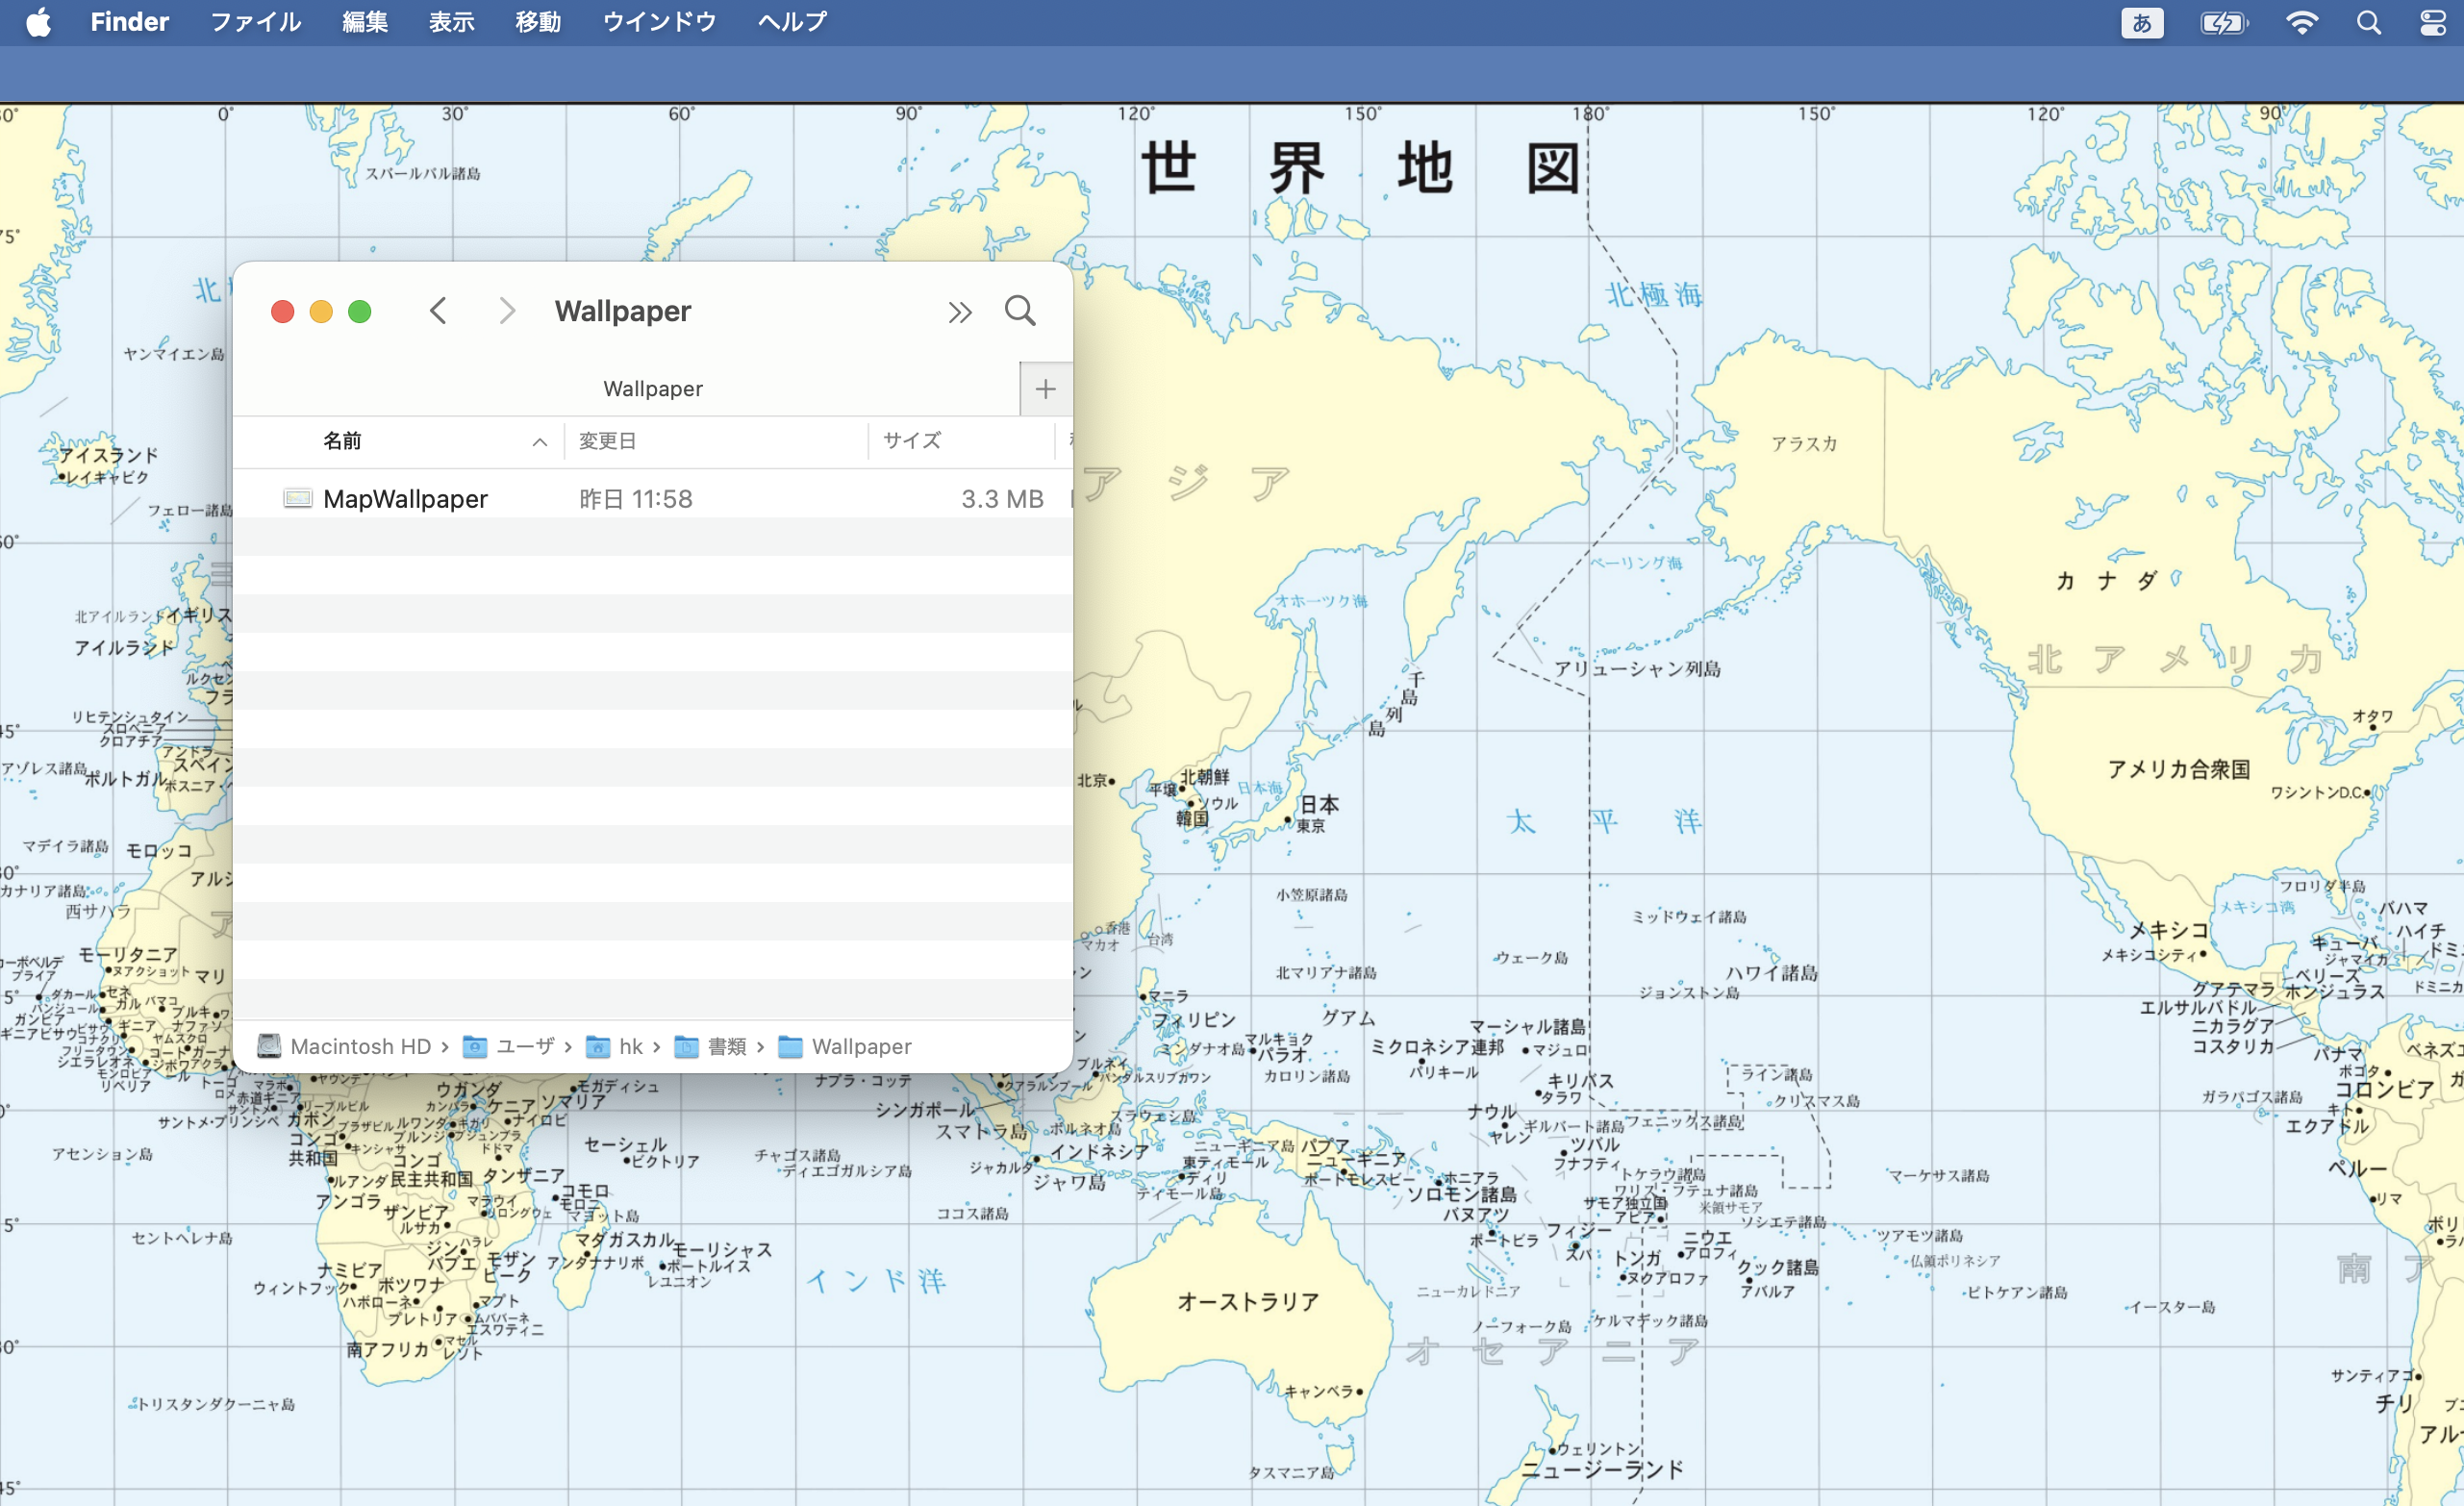Go to Macintosh HD in path bar
Image resolution: width=2464 pixels, height=1506 pixels.
click(x=345, y=1046)
